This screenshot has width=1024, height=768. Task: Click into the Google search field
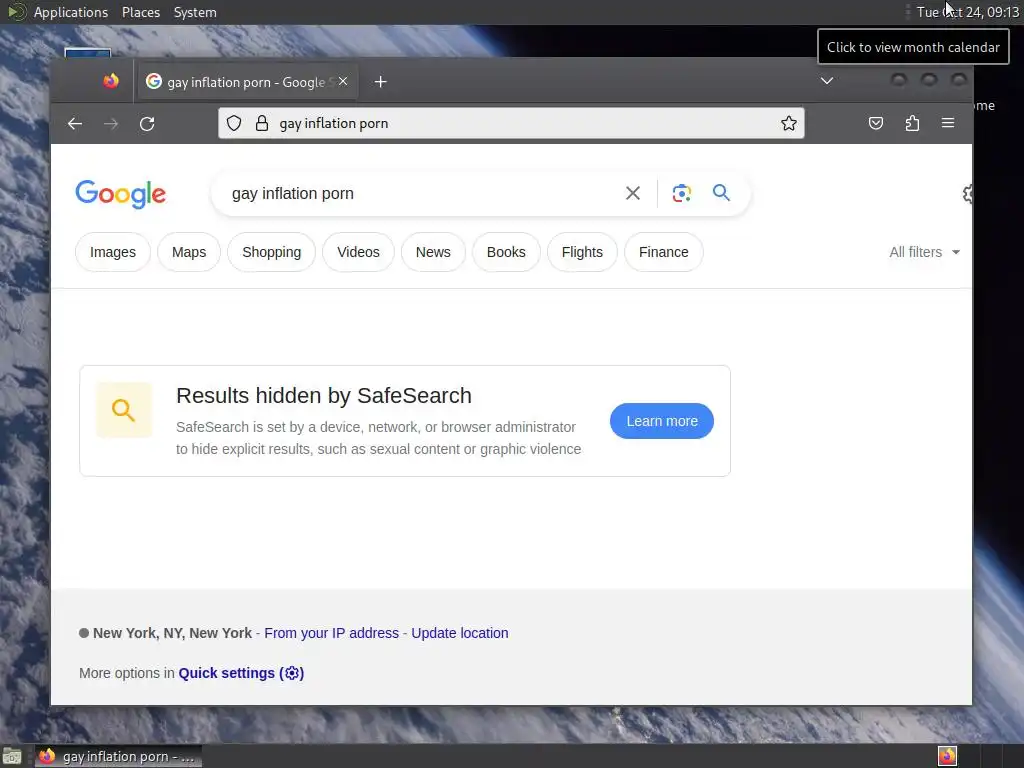418,193
